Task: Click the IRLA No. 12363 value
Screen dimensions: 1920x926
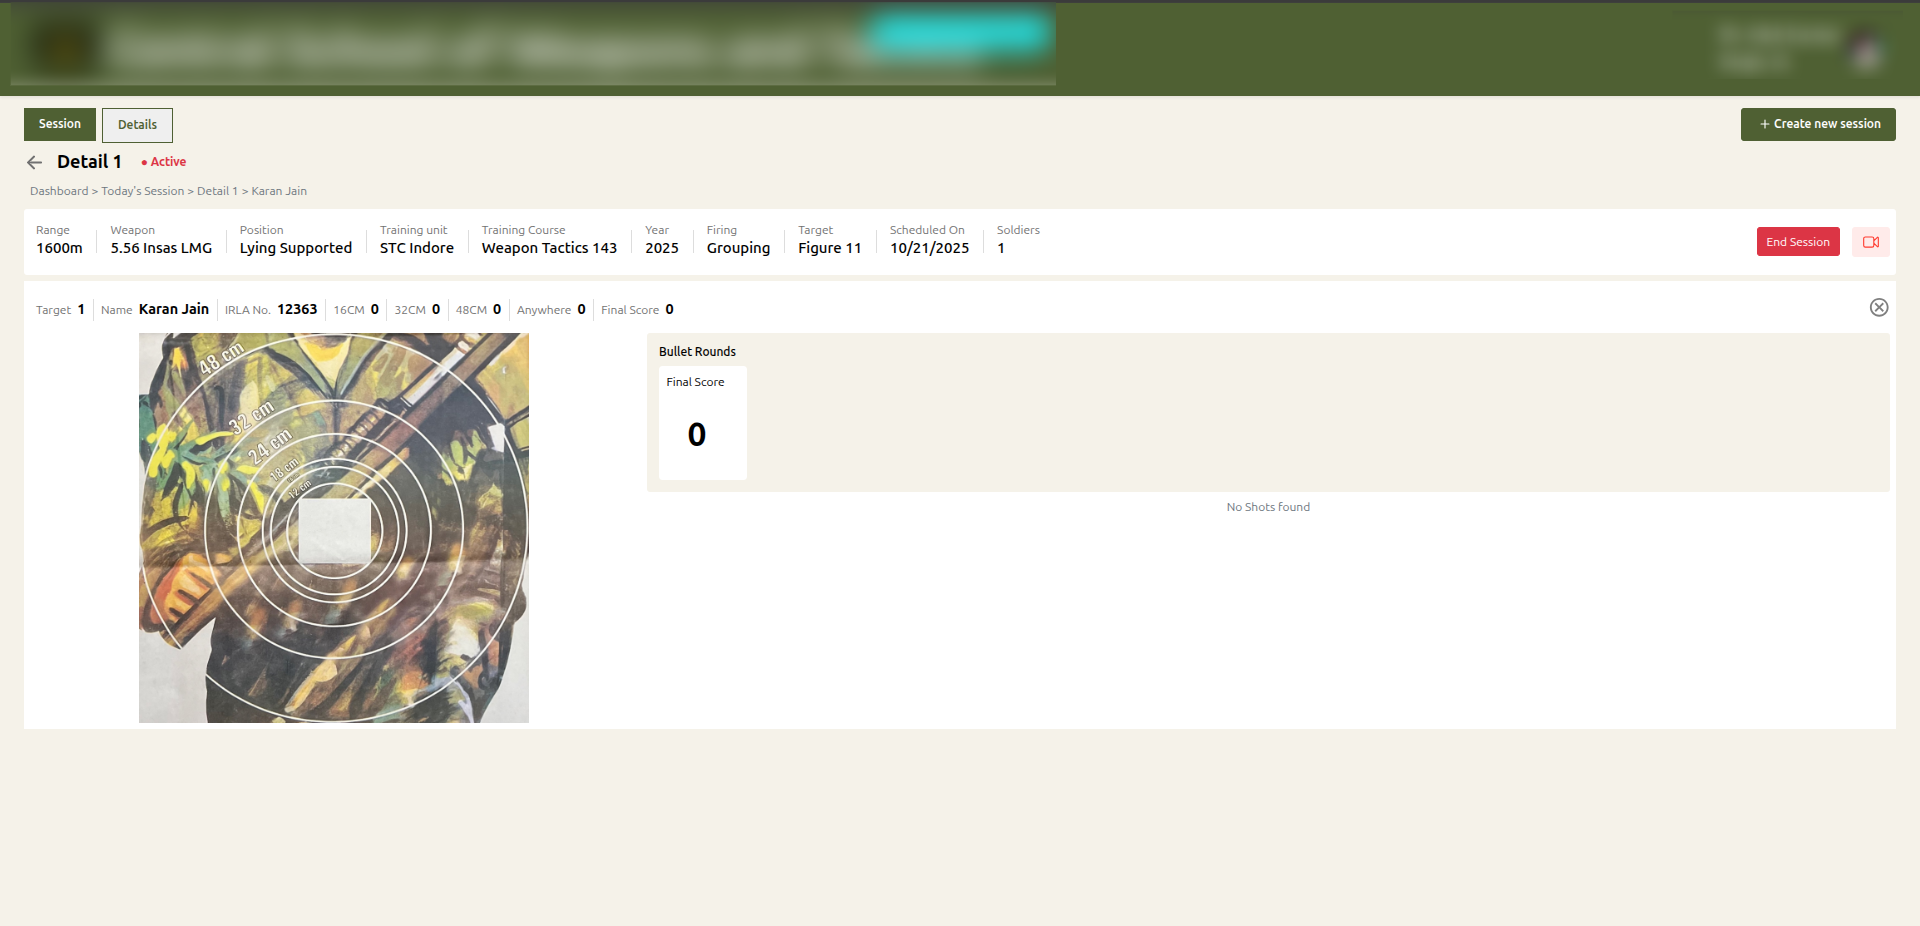Action: tap(297, 310)
